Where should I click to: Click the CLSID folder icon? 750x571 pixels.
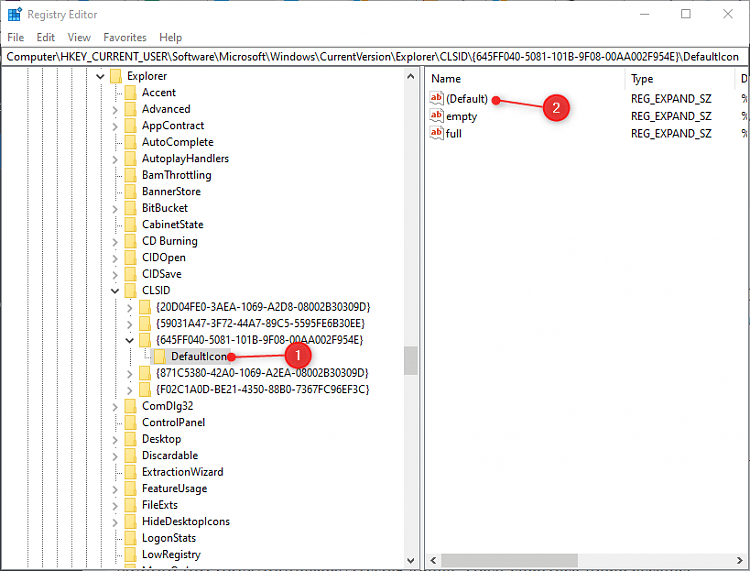[x=131, y=290]
